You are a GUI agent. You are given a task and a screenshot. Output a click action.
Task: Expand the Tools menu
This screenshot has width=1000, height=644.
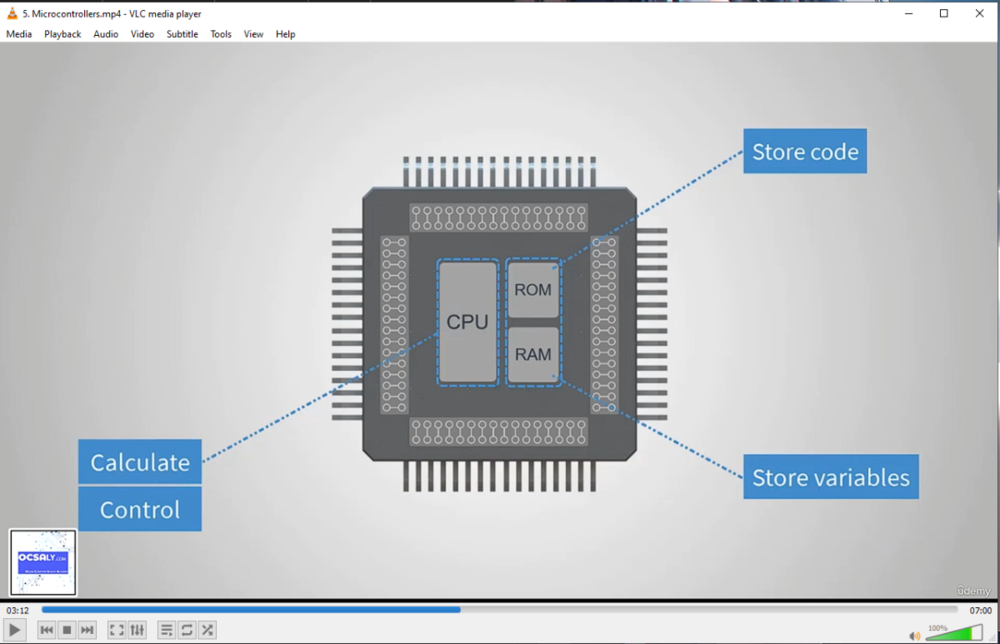(221, 34)
